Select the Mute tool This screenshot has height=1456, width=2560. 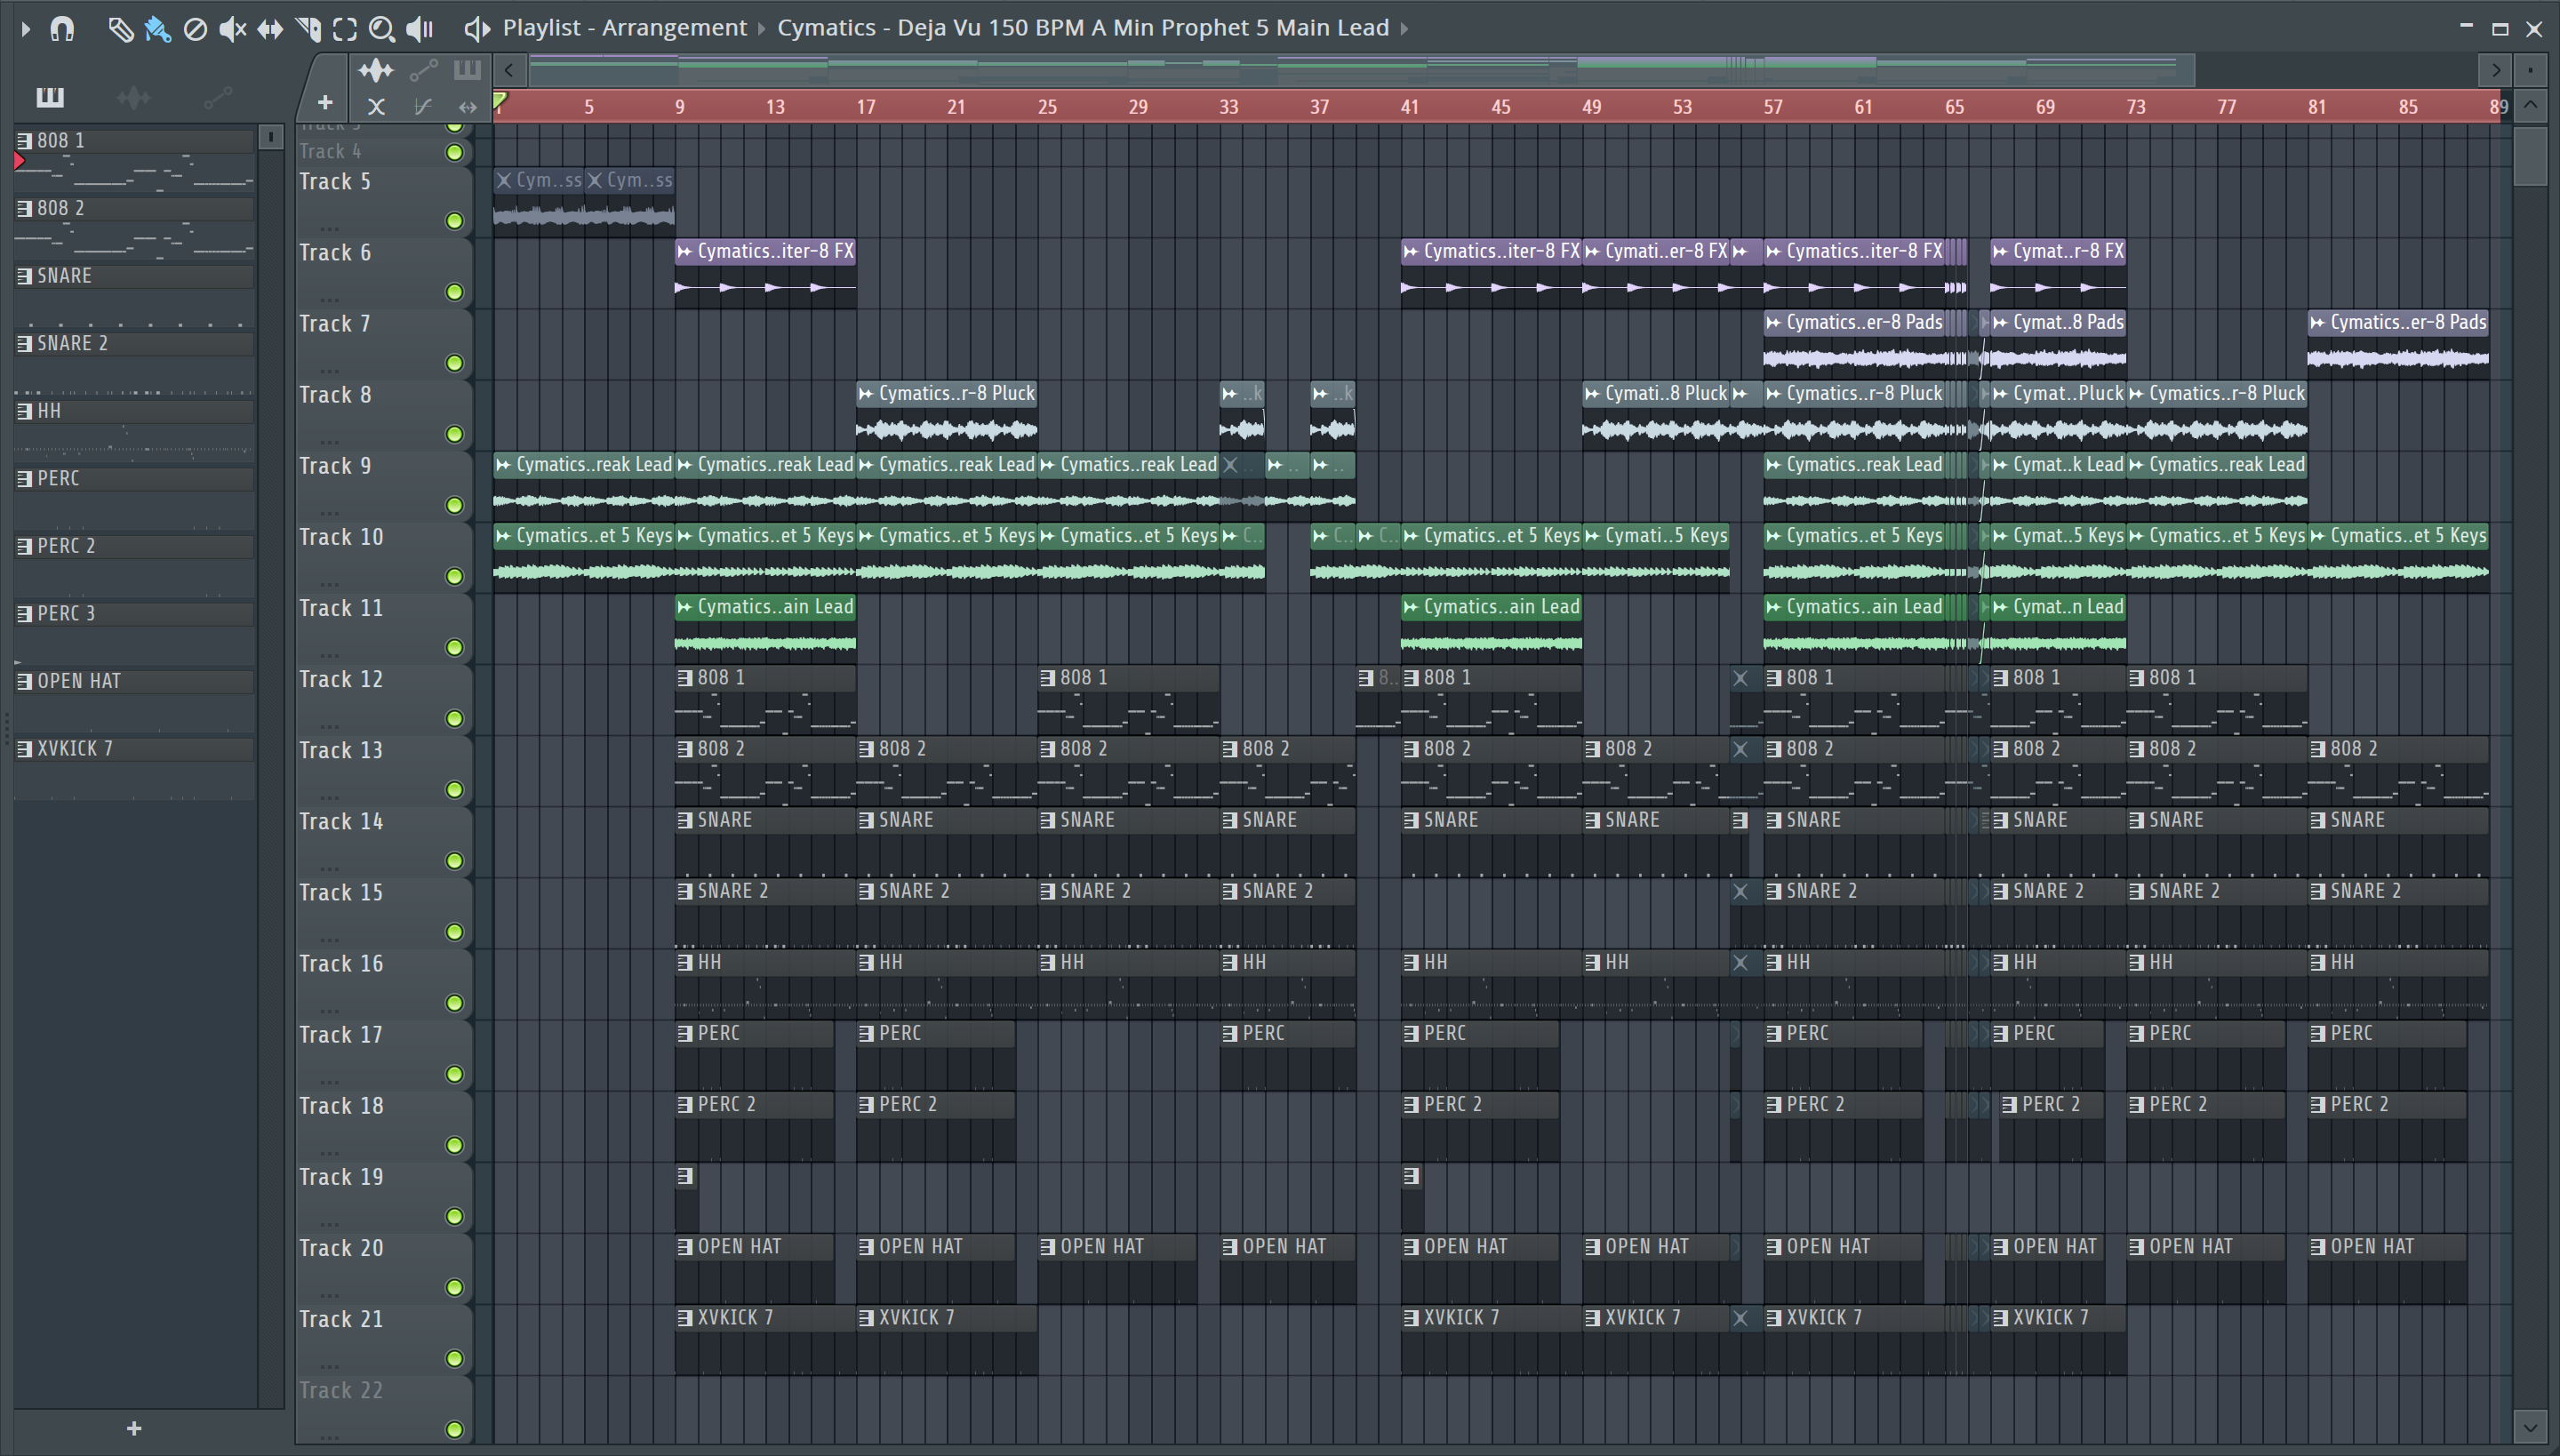click(232, 29)
